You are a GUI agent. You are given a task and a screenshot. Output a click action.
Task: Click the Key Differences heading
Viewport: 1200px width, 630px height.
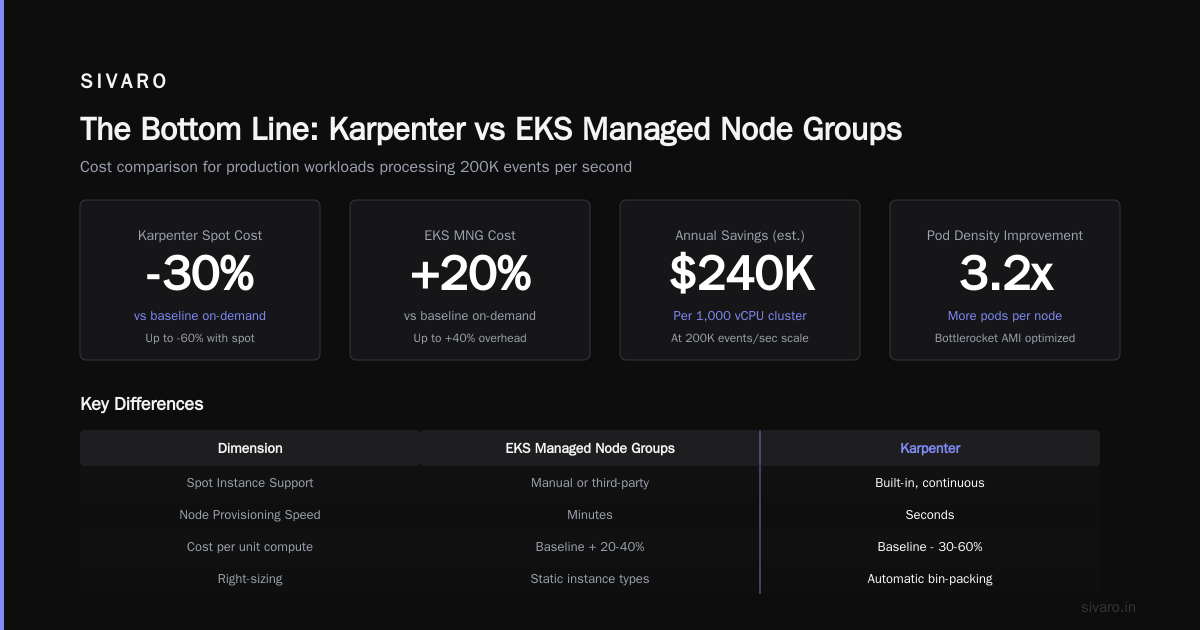click(142, 404)
